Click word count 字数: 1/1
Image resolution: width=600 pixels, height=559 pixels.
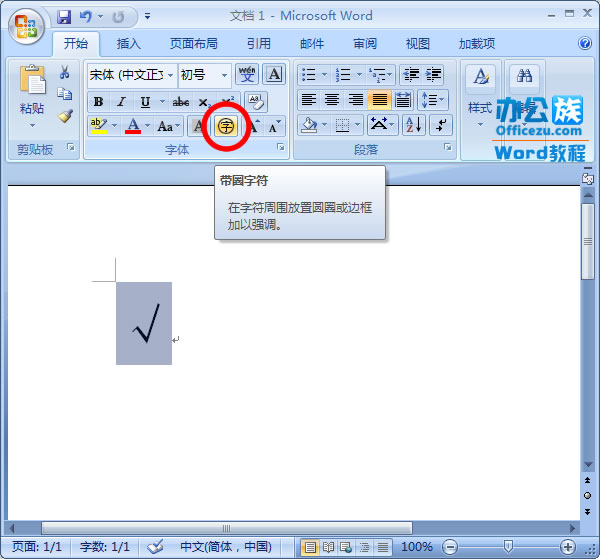pos(104,547)
